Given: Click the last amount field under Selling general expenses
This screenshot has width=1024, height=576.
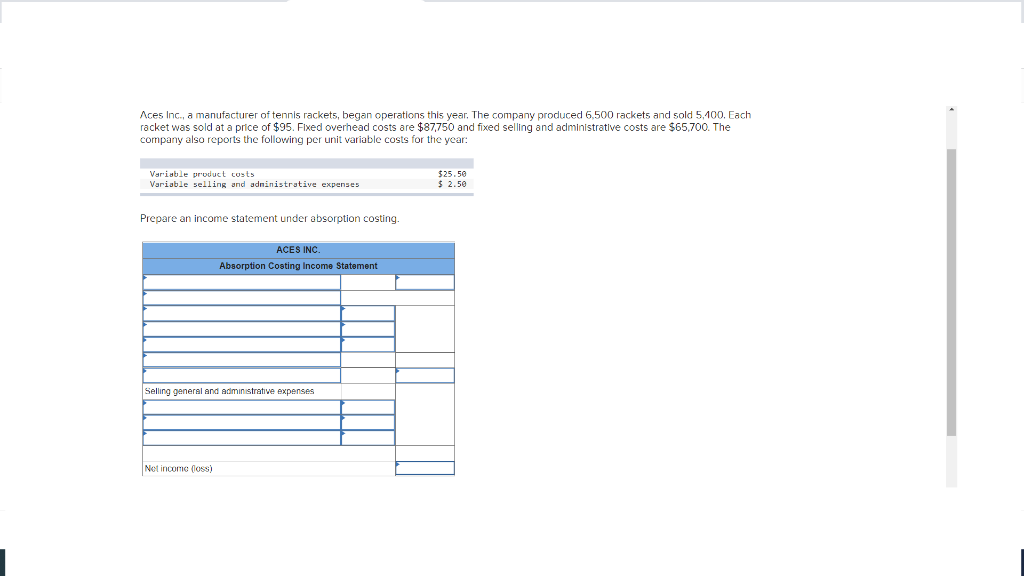Looking at the screenshot, I should coord(368,438).
